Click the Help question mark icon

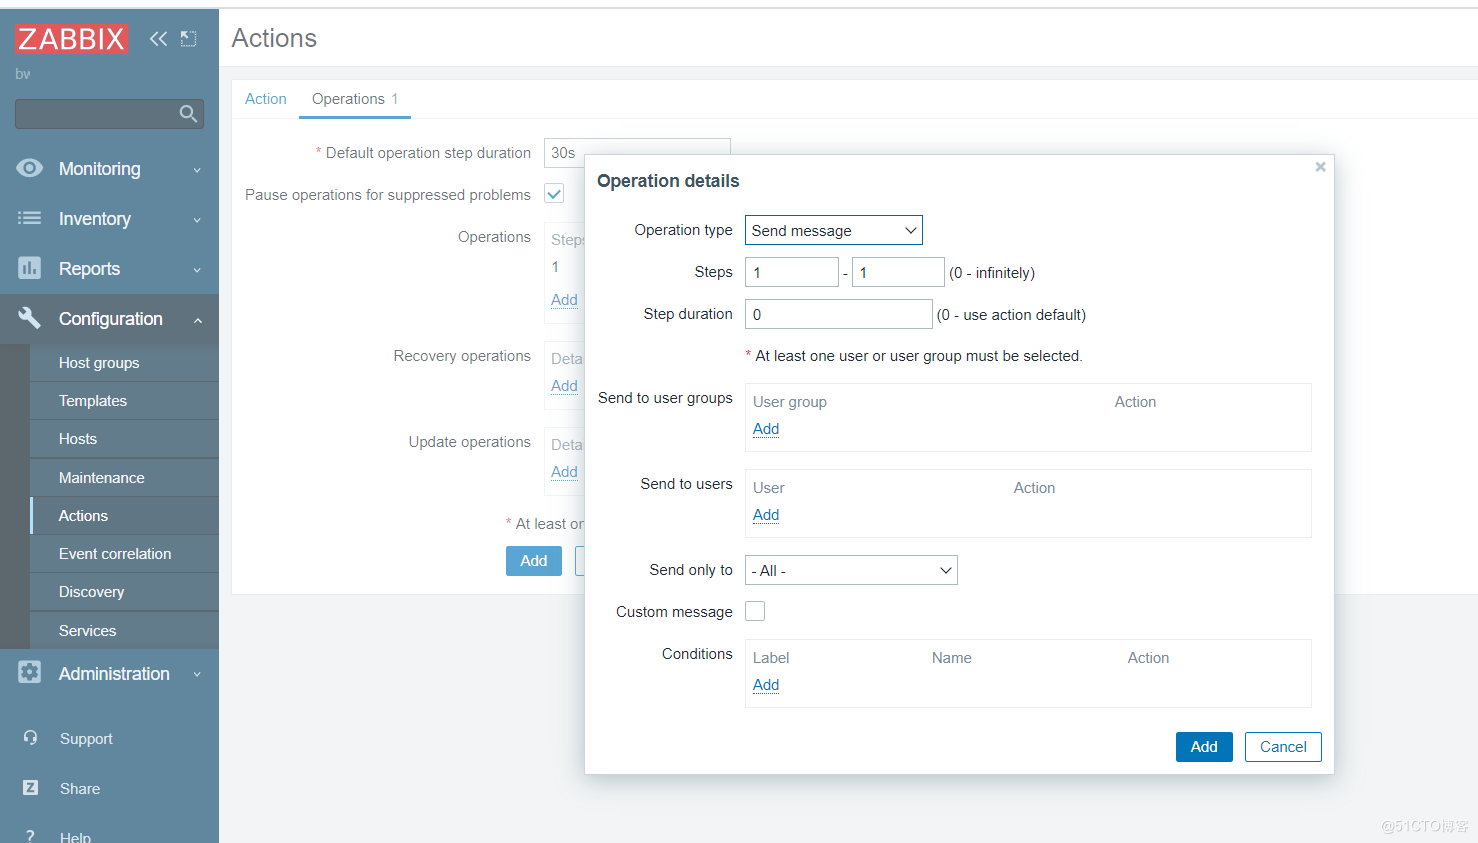pyautogui.click(x=30, y=836)
